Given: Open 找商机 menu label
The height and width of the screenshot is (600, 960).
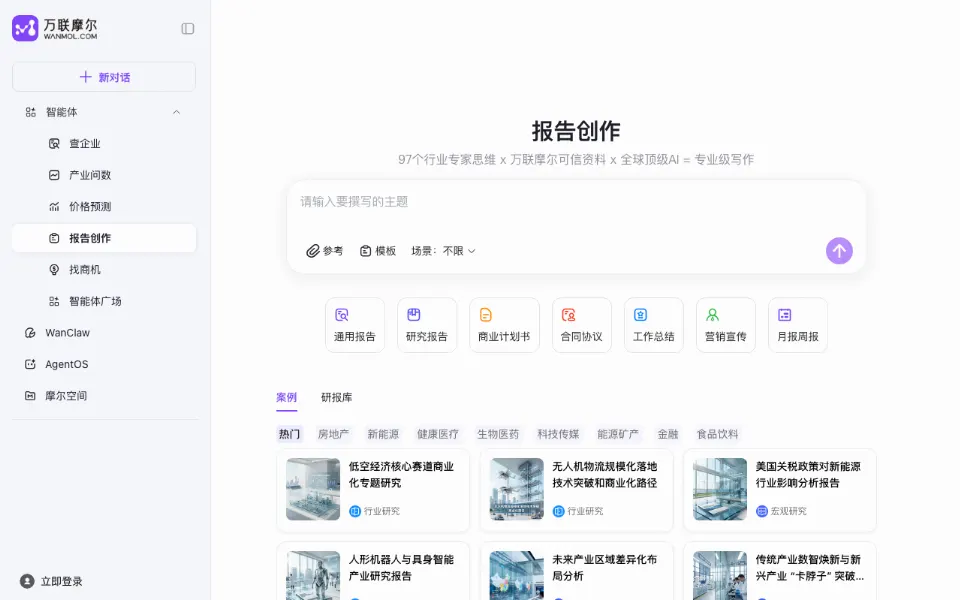Looking at the screenshot, I should [85, 270].
